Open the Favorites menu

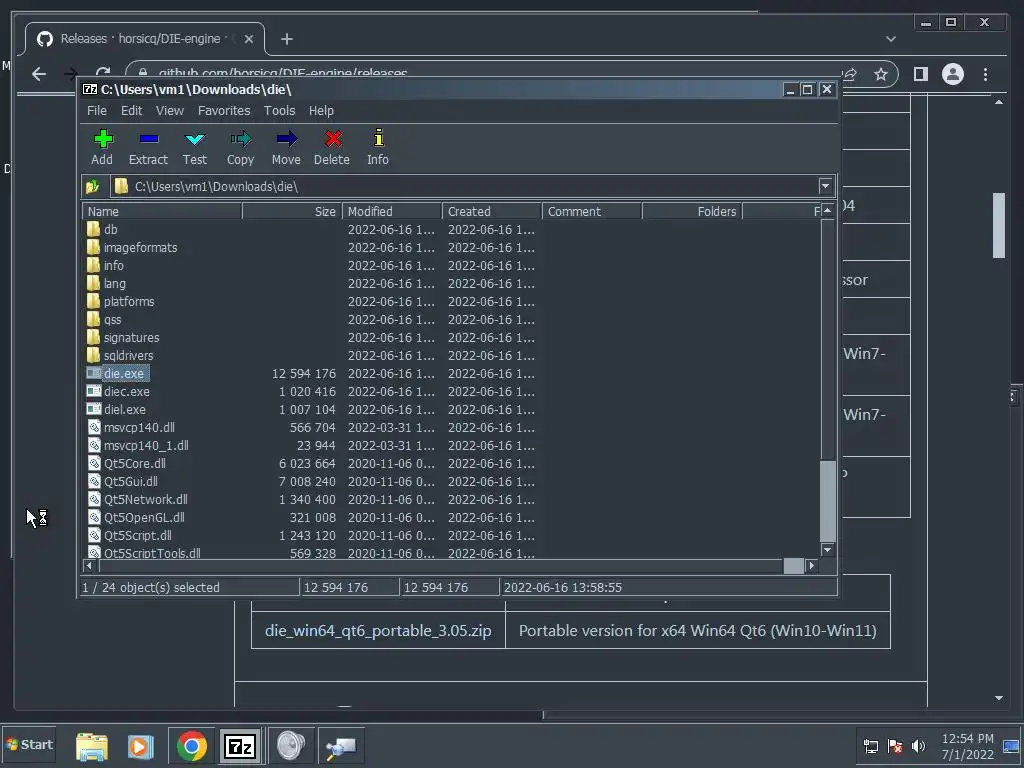click(x=224, y=111)
